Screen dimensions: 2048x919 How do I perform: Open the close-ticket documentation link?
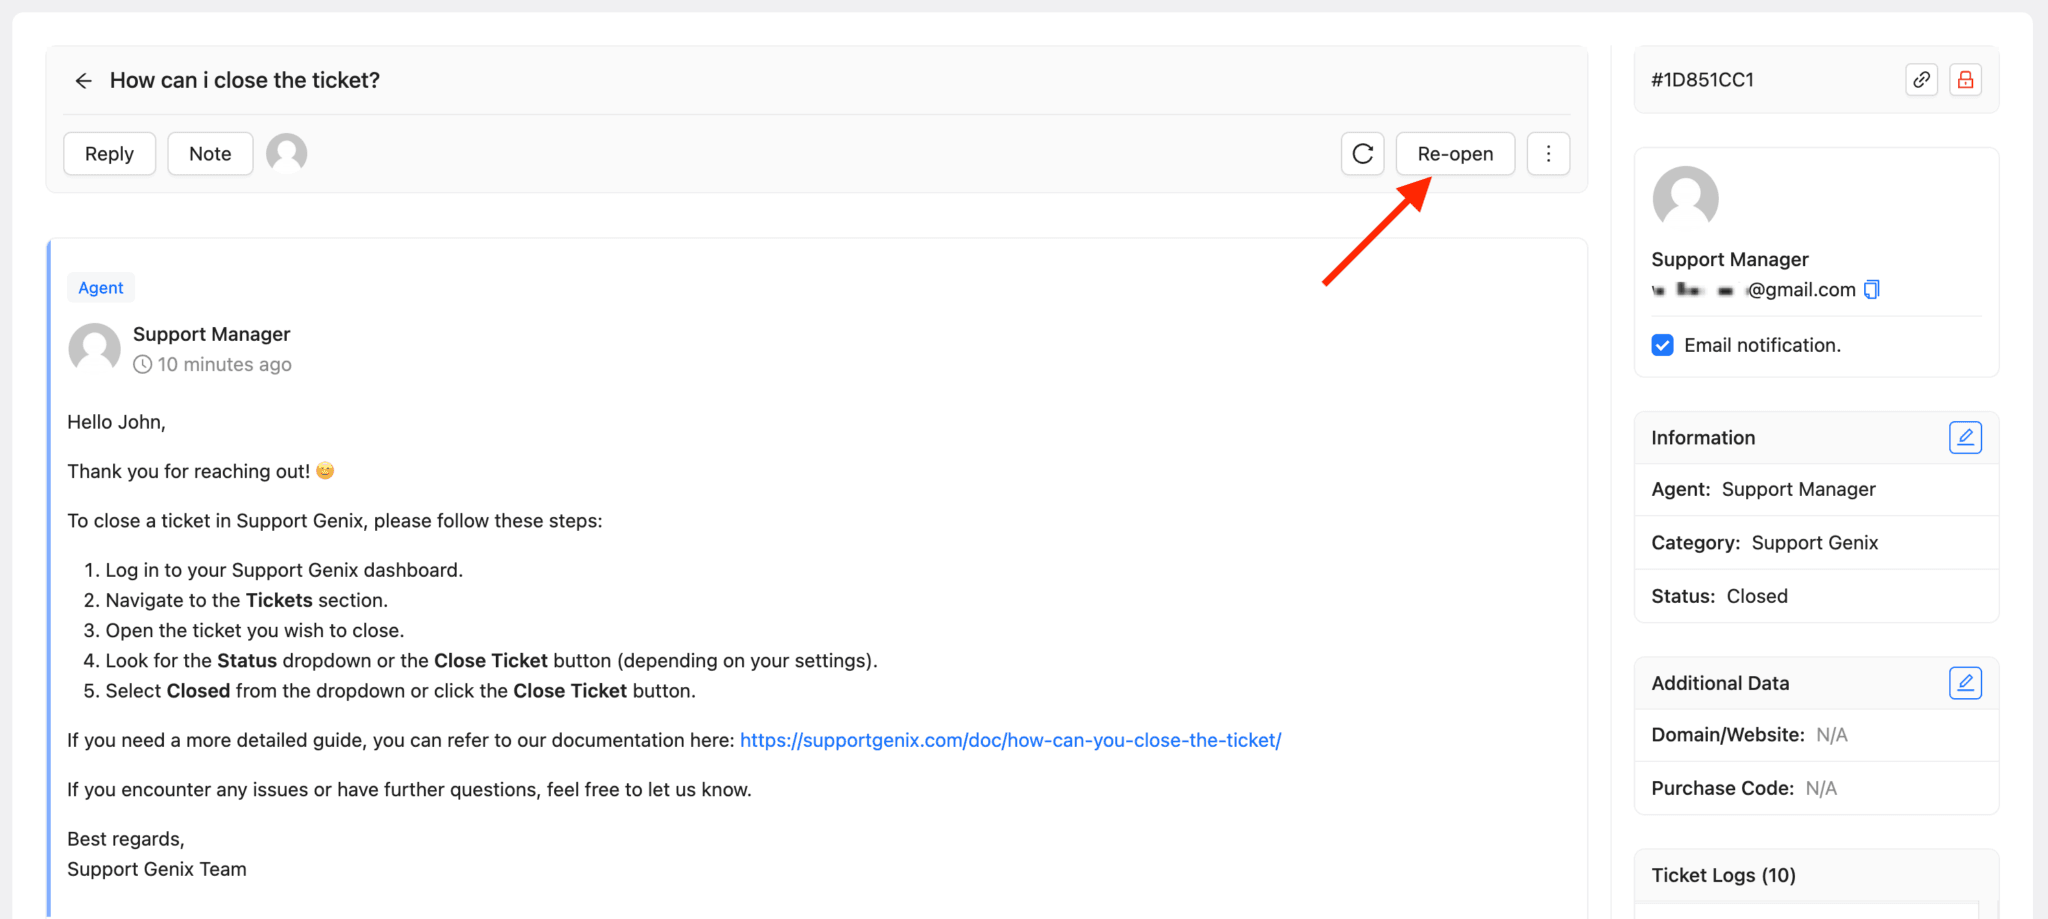pyautogui.click(x=1010, y=740)
